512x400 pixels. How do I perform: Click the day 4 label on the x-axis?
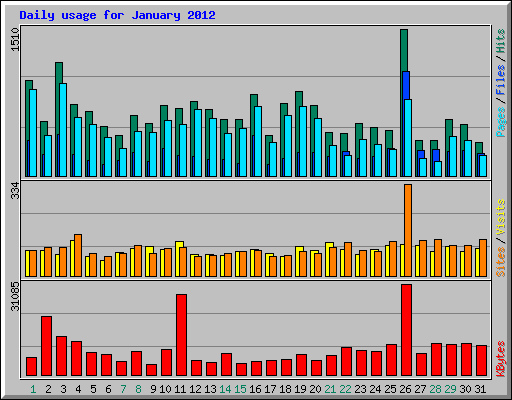pos(78,389)
